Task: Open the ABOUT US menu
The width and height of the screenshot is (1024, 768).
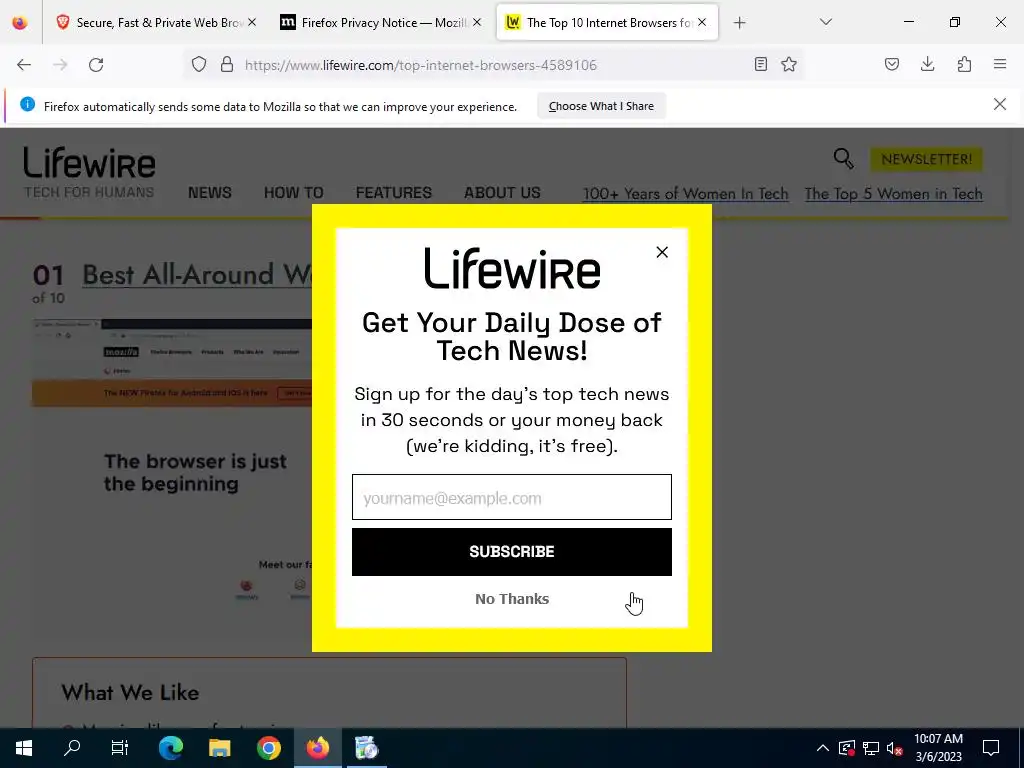Action: tap(502, 193)
